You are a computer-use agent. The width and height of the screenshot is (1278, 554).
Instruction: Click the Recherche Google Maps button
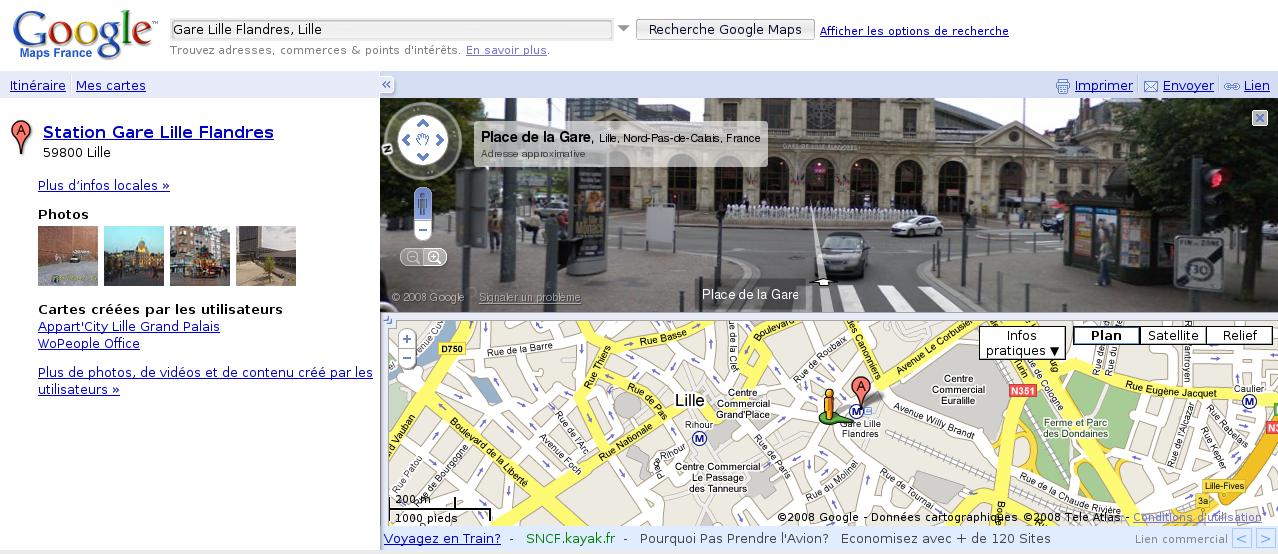point(725,30)
